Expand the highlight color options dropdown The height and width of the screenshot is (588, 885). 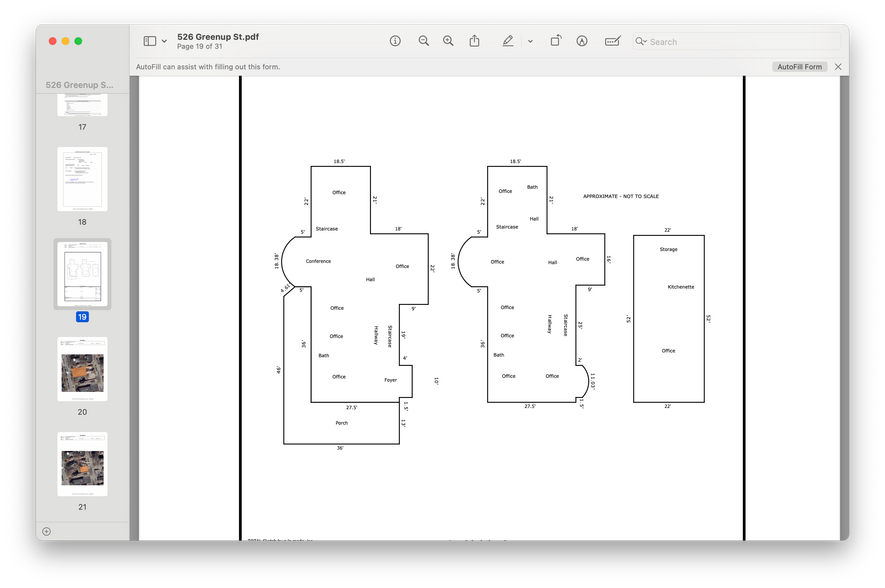530,41
